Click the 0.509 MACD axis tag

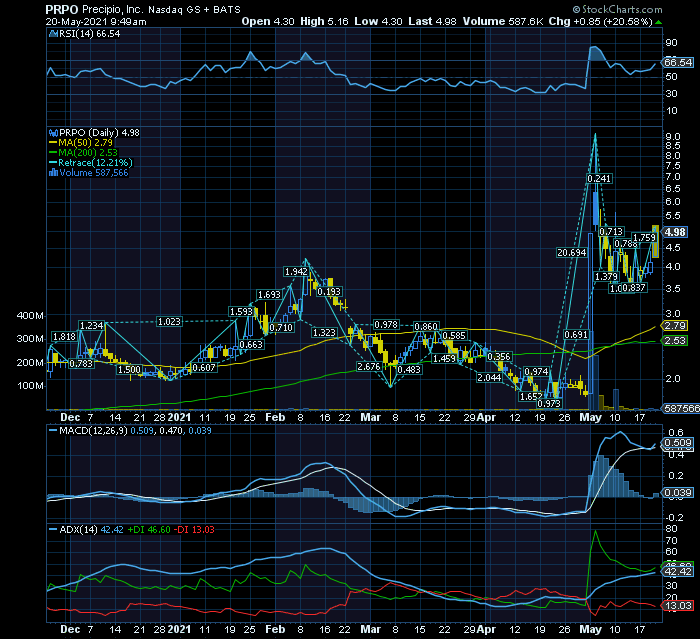point(678,443)
